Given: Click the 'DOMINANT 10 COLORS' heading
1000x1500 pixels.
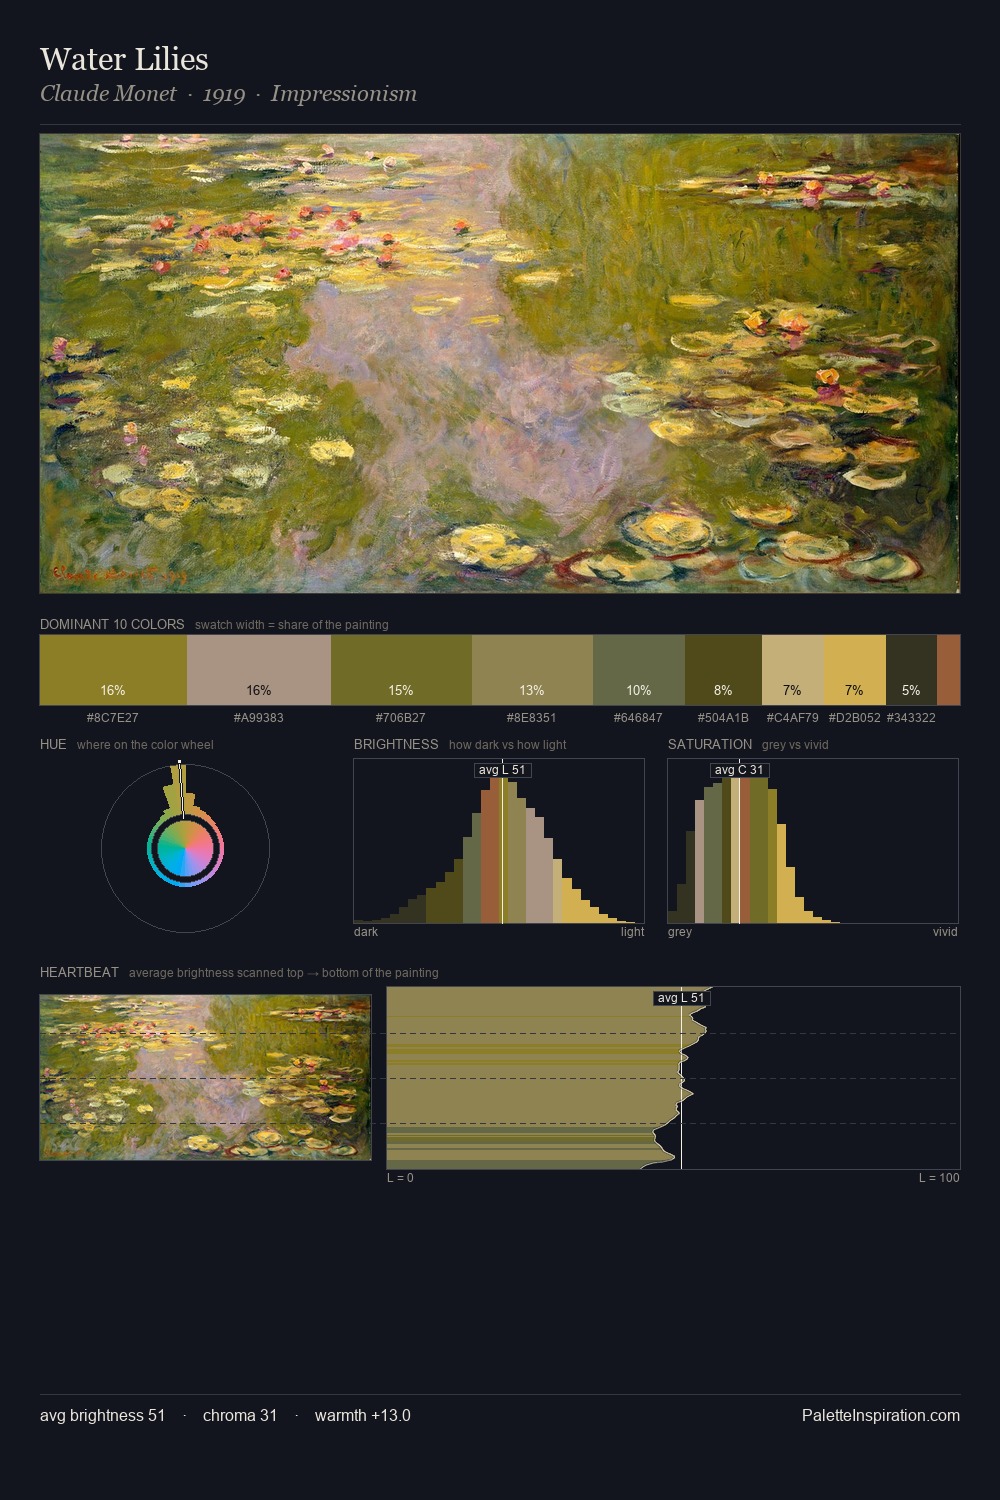Looking at the screenshot, I should [x=112, y=624].
